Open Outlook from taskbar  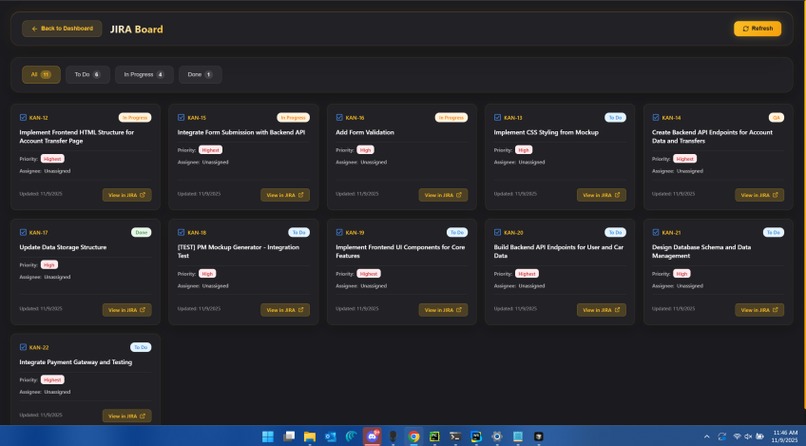click(331, 437)
